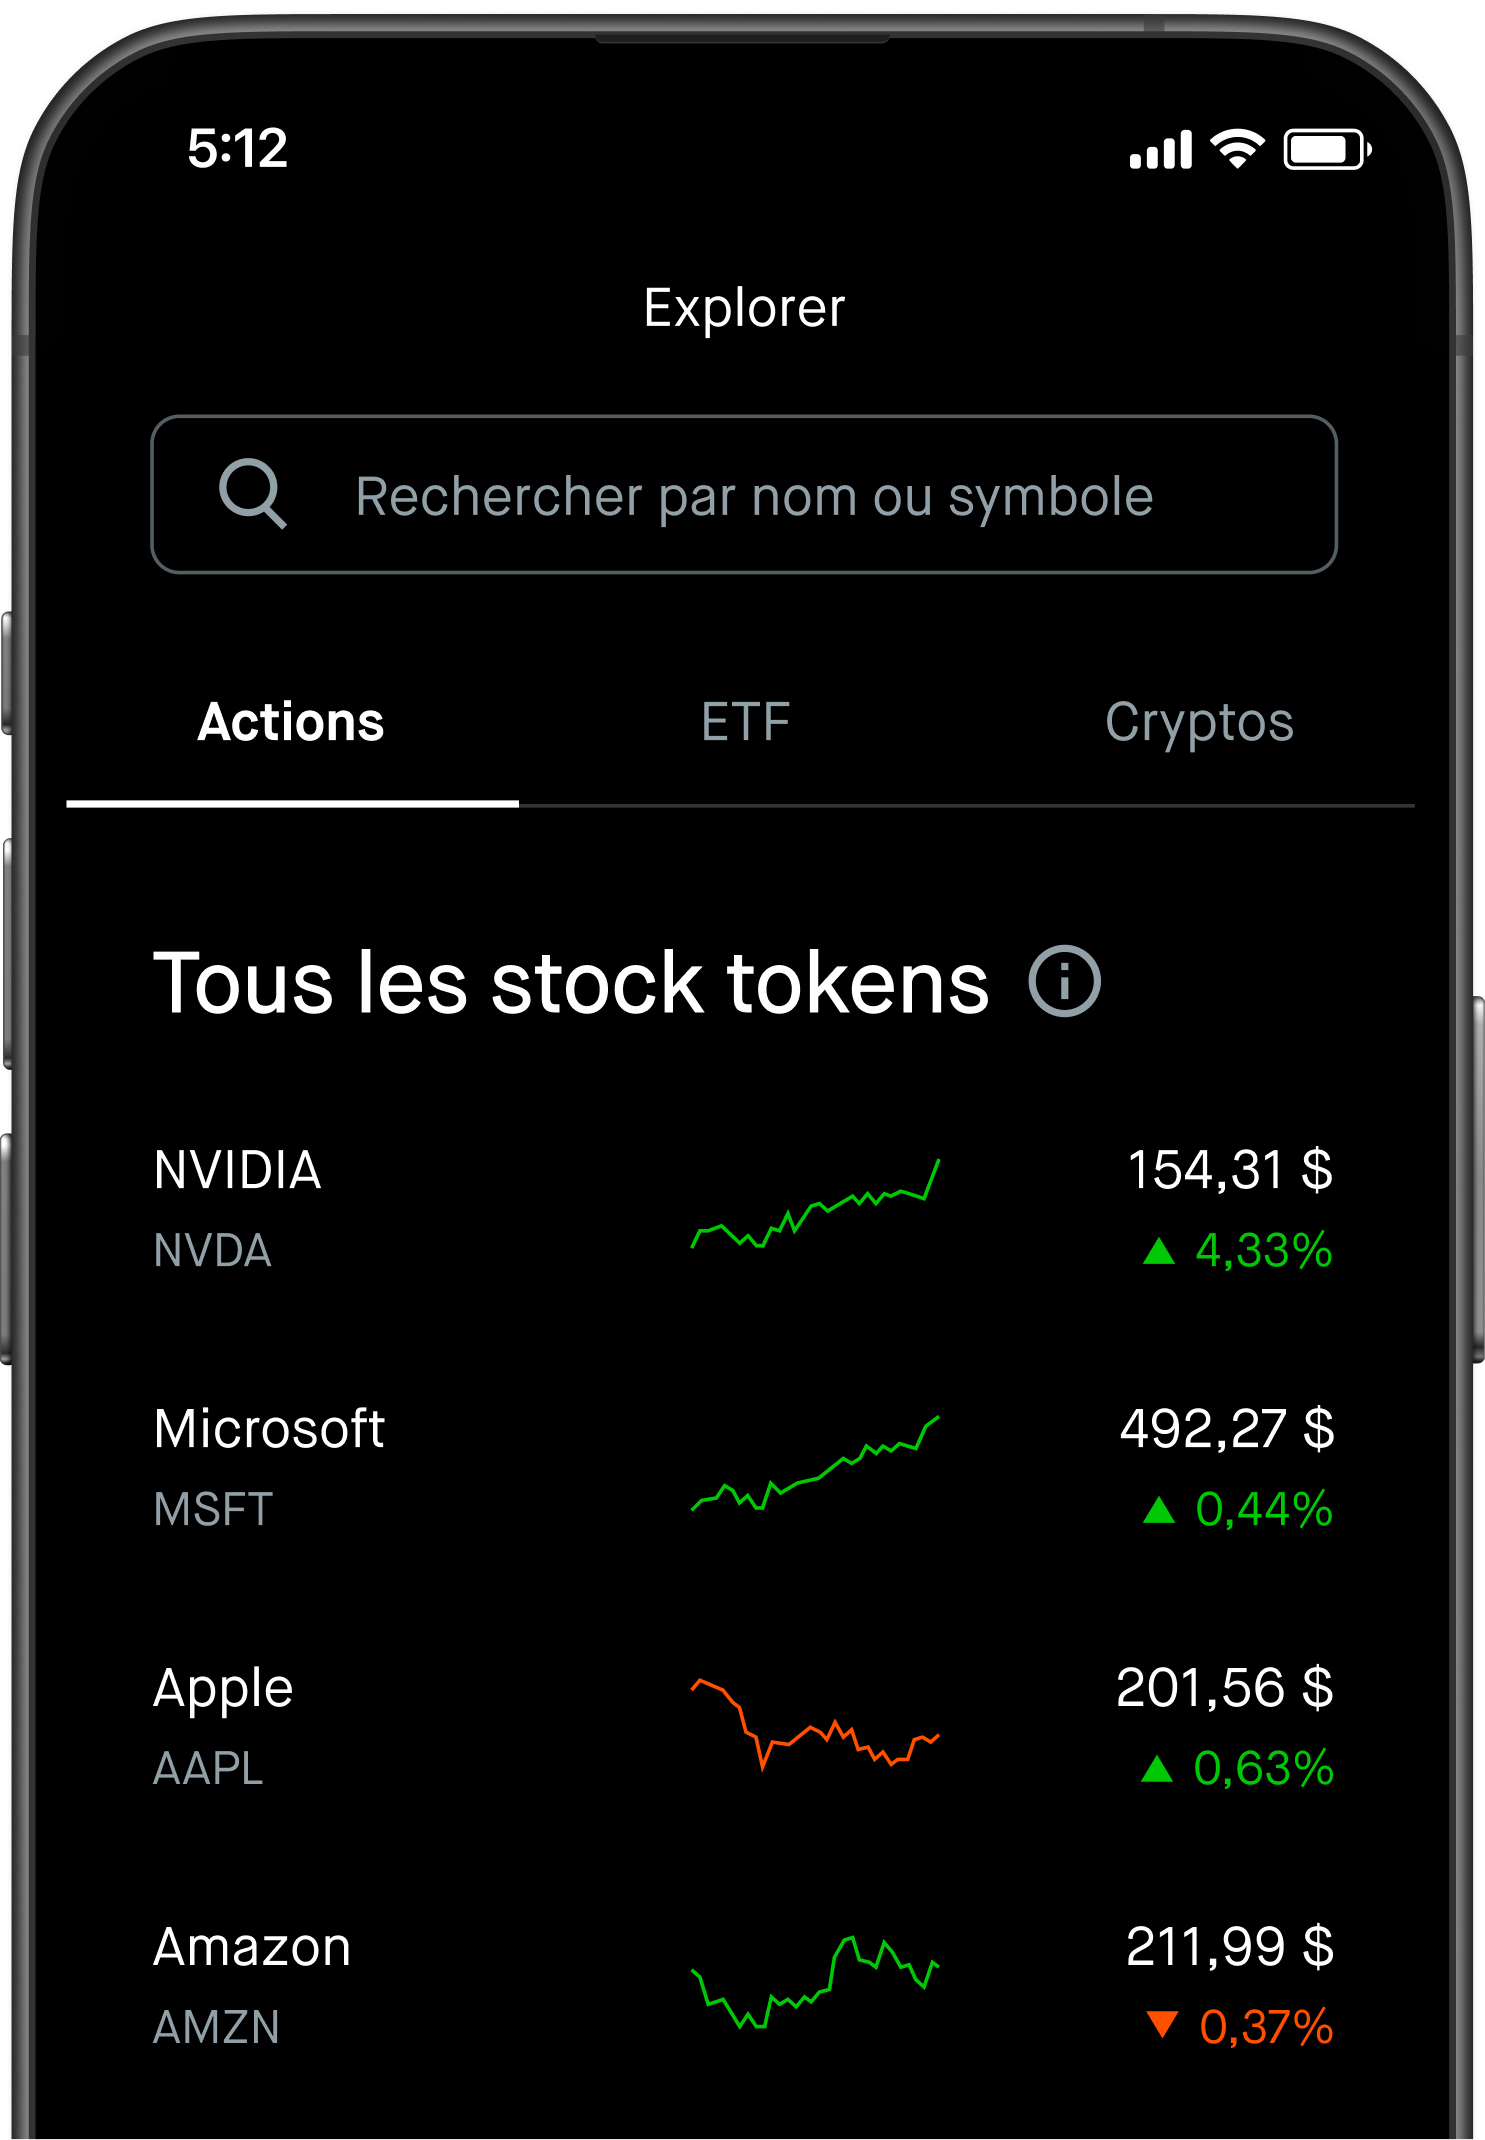Screen dimensions: 1485x2140
Task: Tap the cellular signal bars icon
Action: point(1160,150)
